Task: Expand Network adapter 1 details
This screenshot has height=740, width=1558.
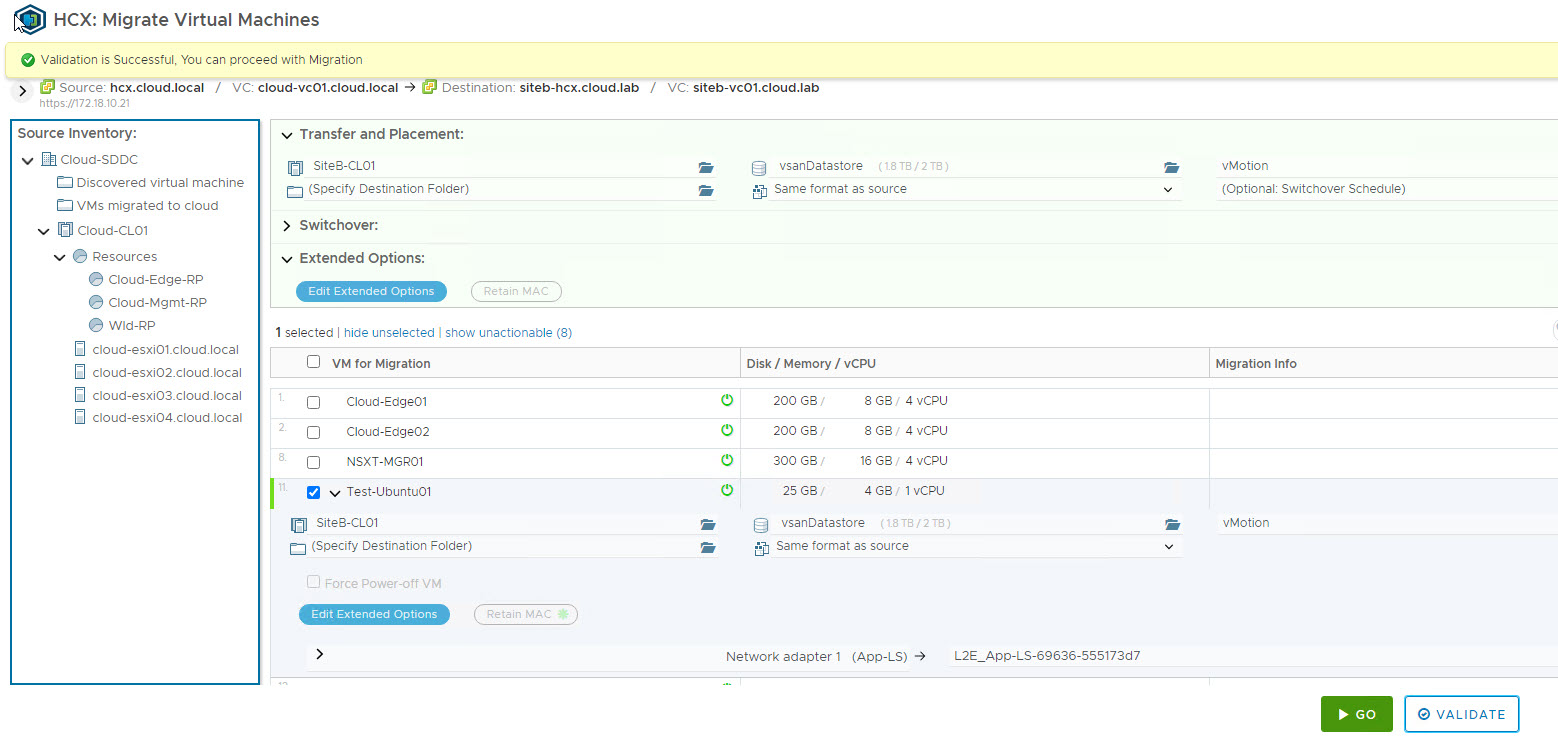Action: [319, 654]
